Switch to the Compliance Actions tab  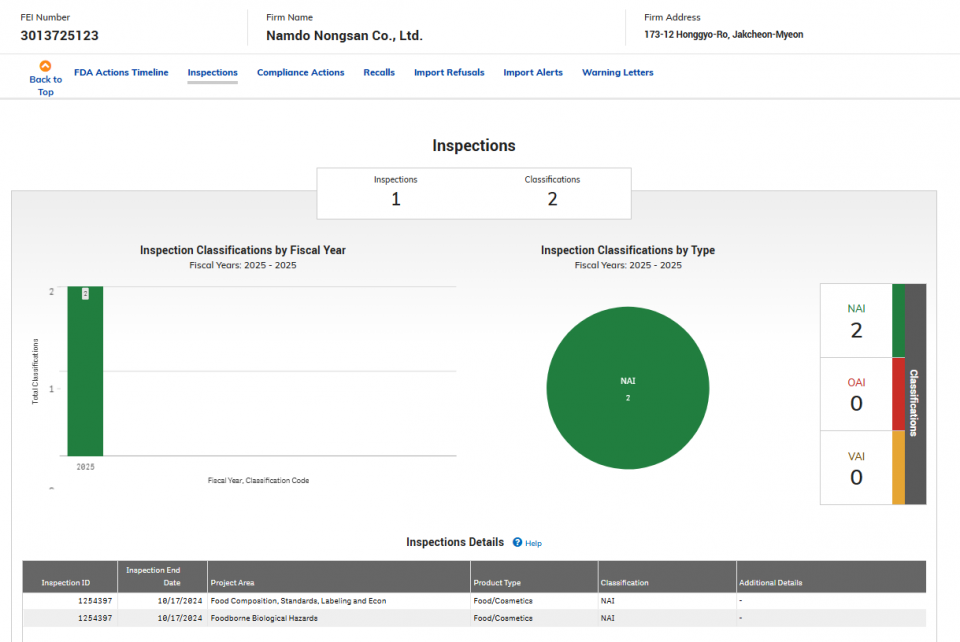tap(301, 72)
